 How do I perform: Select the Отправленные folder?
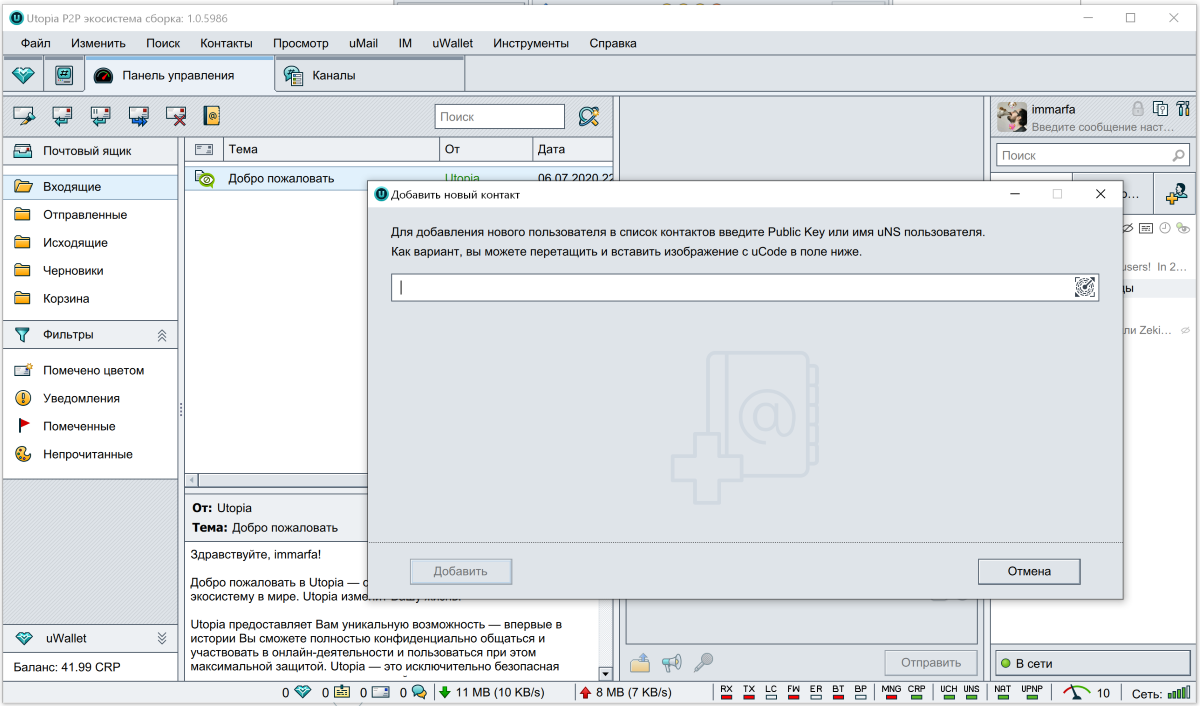click(x=90, y=215)
